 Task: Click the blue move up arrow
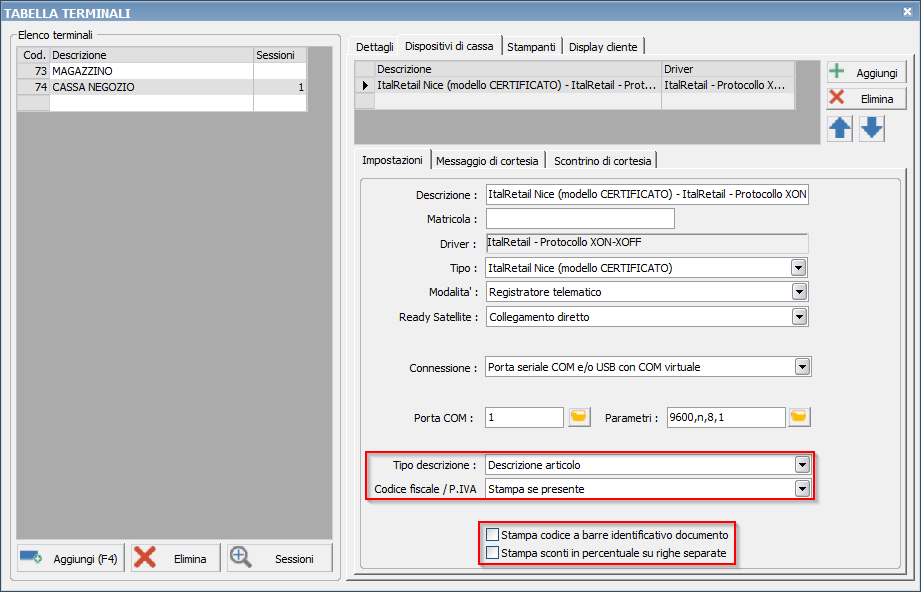840,129
